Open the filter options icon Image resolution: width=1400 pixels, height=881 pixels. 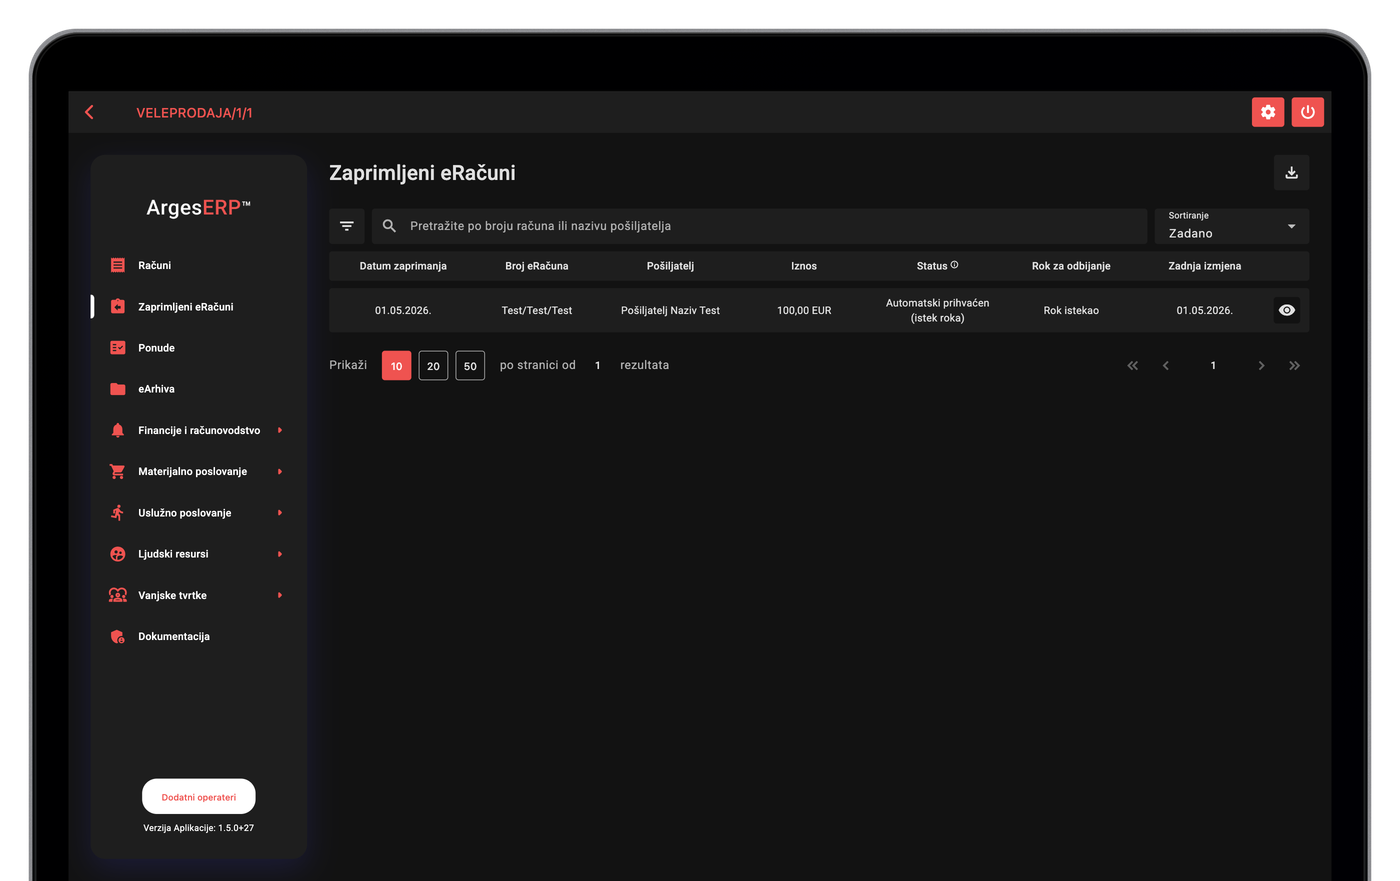[x=347, y=226]
